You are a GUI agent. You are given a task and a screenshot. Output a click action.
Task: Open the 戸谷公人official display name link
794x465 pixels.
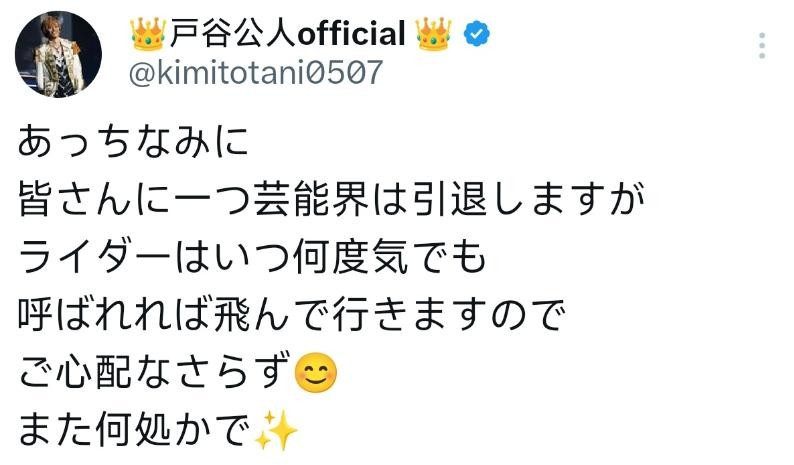[x=288, y=33]
